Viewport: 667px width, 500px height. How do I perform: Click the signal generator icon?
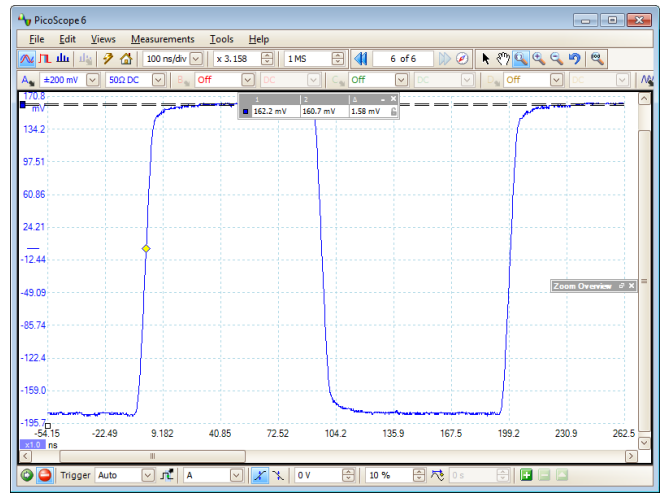click(x=647, y=80)
